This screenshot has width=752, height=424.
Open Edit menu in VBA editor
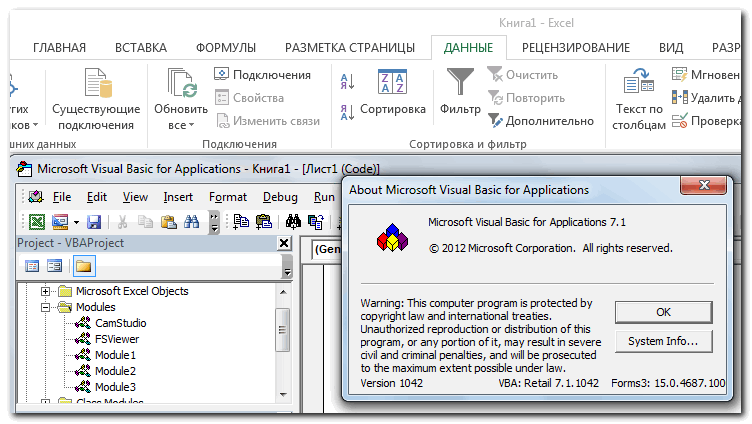pyautogui.click(x=96, y=197)
